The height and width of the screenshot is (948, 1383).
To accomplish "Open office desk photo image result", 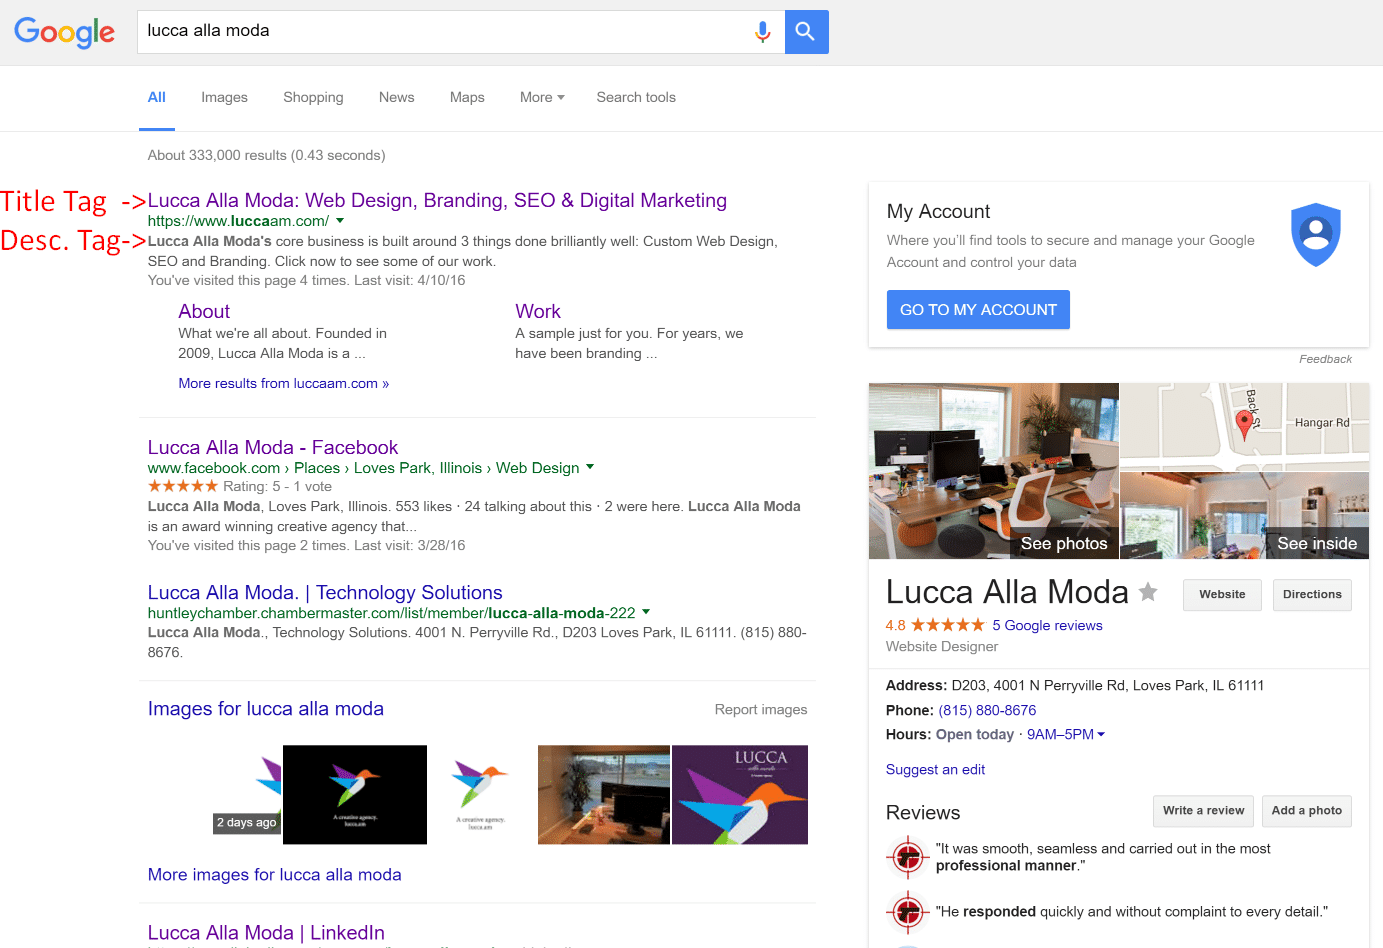I will click(604, 794).
